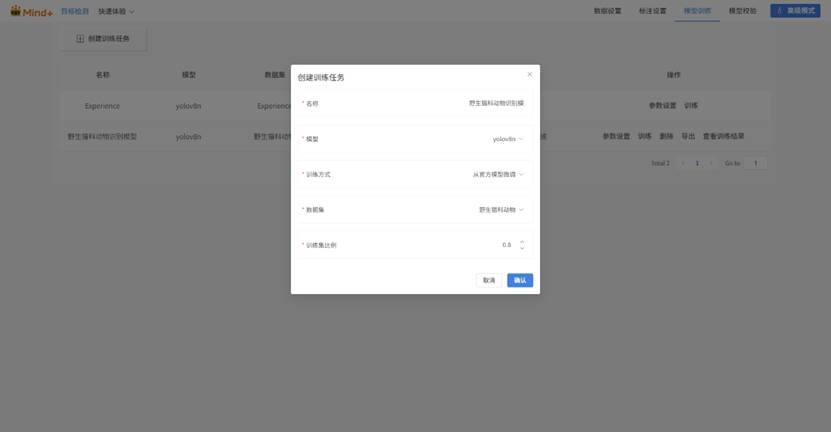
Task: Increase 训练集比例 with the up arrow
Action: pos(522,241)
